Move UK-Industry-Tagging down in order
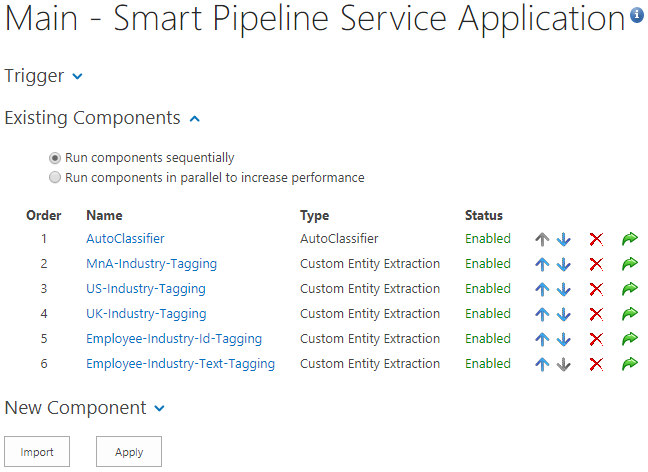The image size is (648, 472). tap(563, 315)
